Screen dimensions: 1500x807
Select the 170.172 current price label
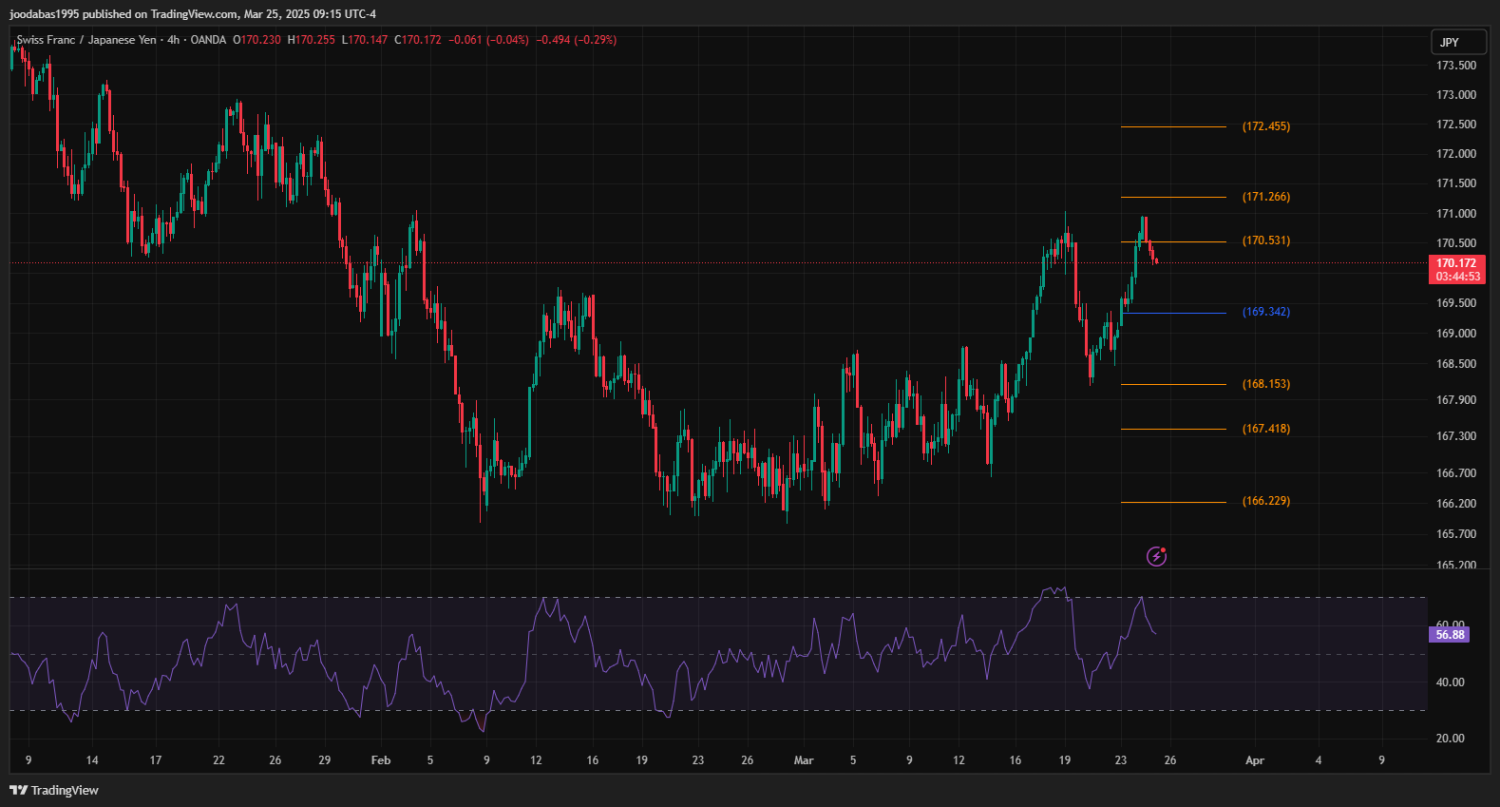pos(1457,262)
